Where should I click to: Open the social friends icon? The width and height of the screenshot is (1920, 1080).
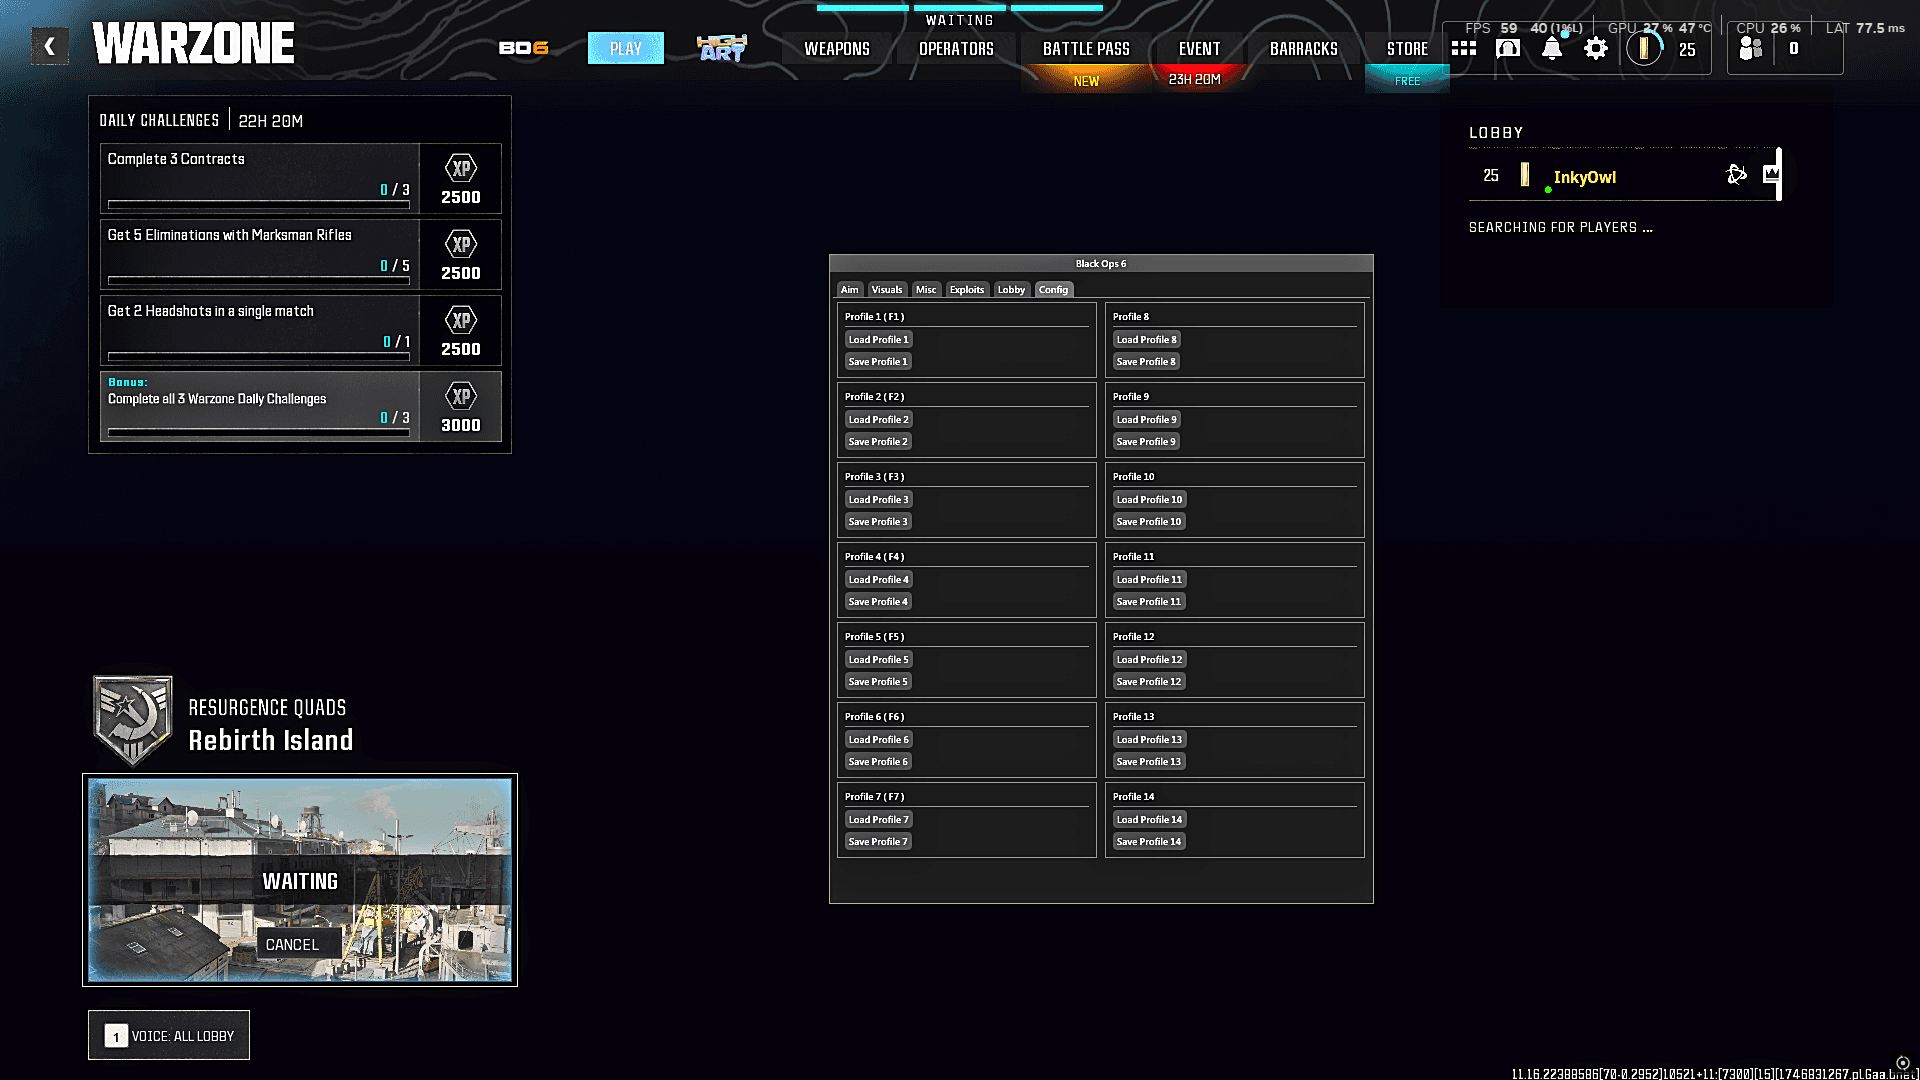tap(1750, 48)
